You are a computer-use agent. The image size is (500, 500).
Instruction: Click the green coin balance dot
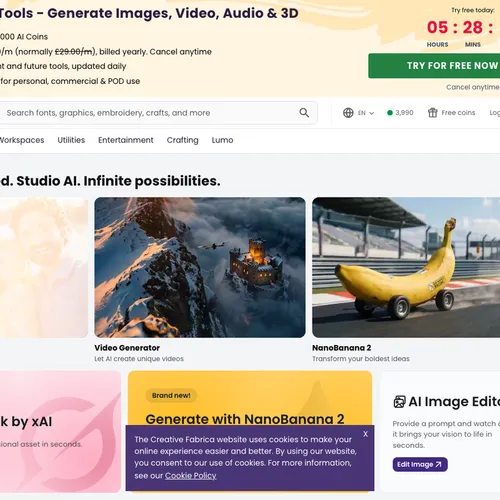point(390,113)
